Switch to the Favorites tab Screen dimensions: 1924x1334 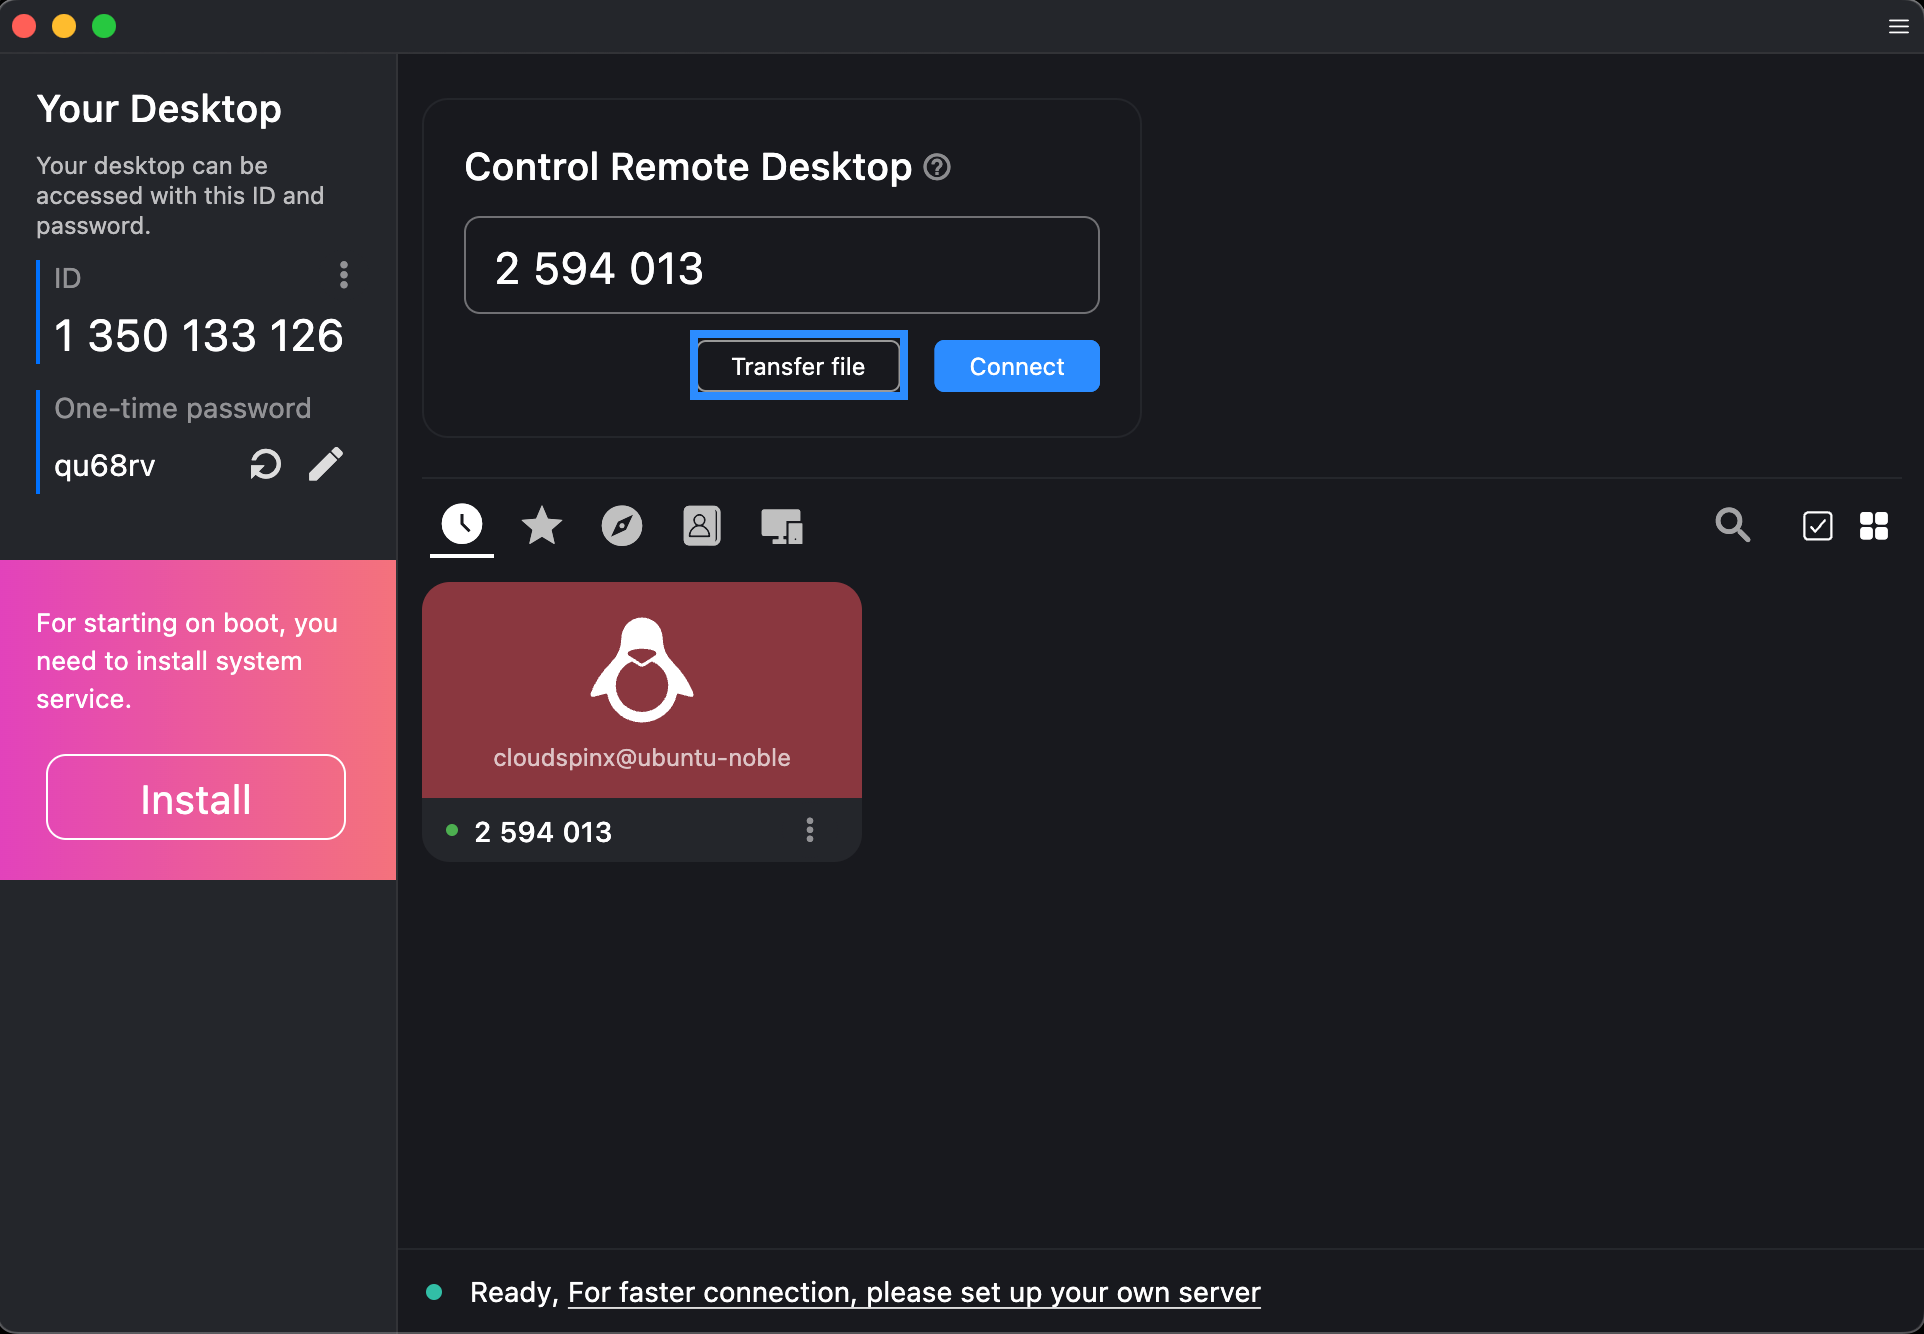(x=541, y=525)
